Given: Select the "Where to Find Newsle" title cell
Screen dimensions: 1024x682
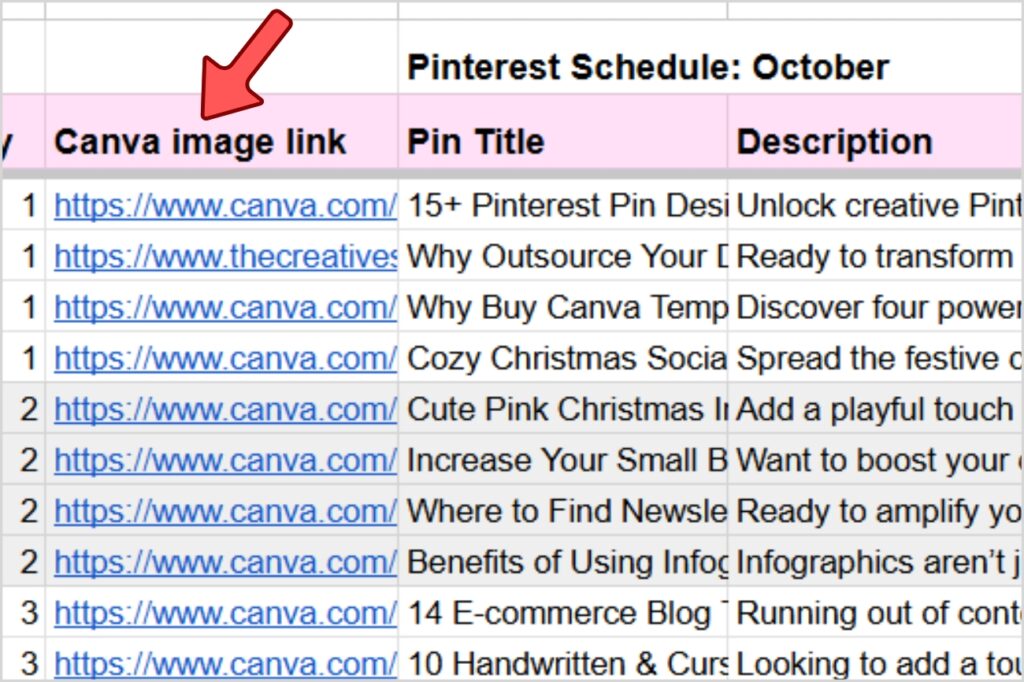Looking at the screenshot, I should pyautogui.click(x=566, y=511).
